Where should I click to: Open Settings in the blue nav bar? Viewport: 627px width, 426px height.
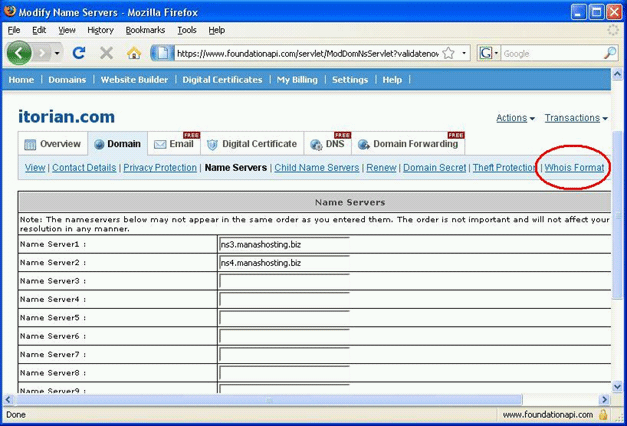point(350,80)
